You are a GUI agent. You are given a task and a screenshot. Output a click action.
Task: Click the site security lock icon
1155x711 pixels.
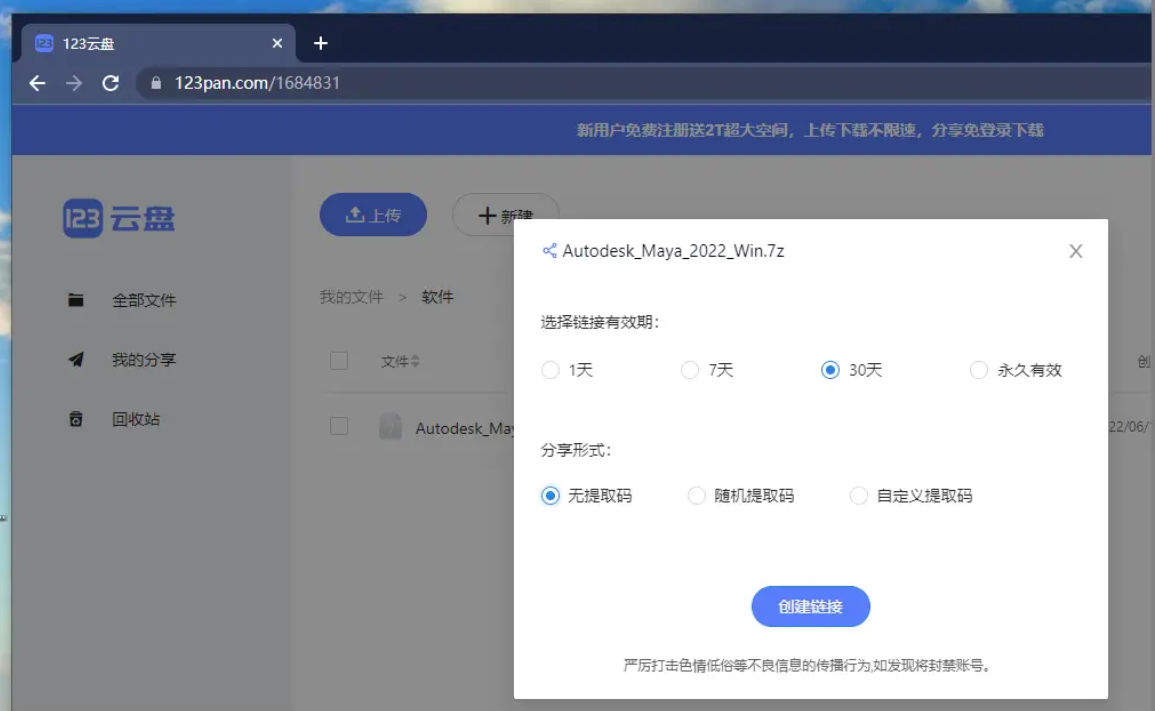tap(156, 83)
